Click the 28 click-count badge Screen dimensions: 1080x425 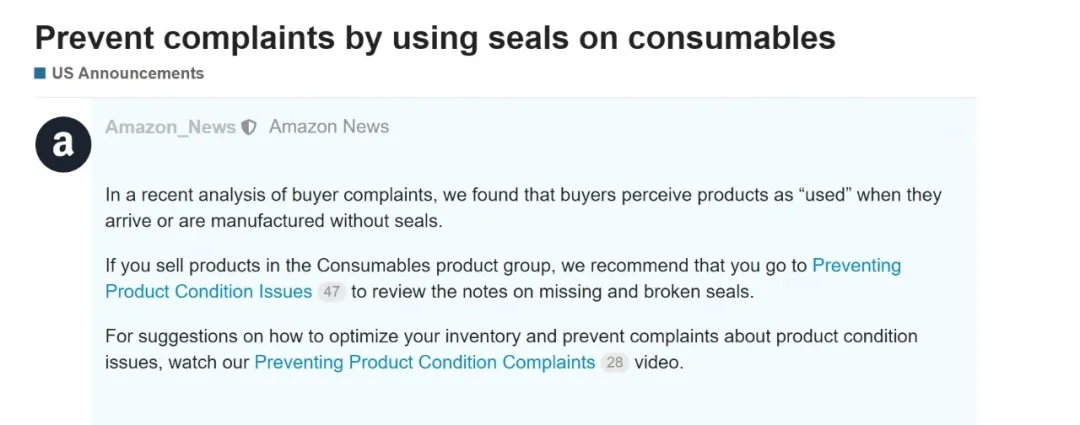tap(614, 363)
